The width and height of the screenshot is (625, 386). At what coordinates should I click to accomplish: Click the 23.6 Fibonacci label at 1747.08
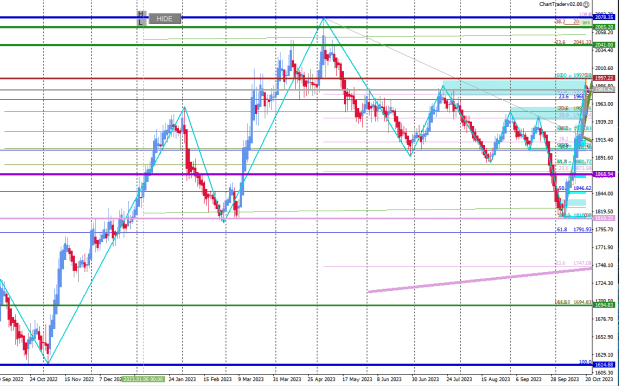[x=573, y=263]
